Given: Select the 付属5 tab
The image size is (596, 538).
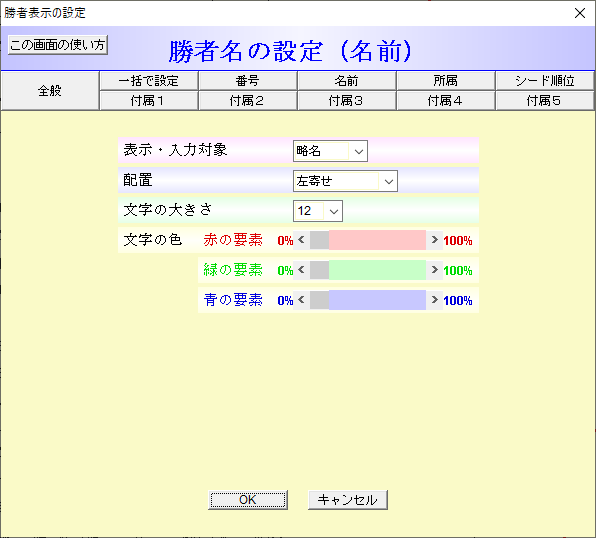Looking at the screenshot, I should pyautogui.click(x=545, y=101).
